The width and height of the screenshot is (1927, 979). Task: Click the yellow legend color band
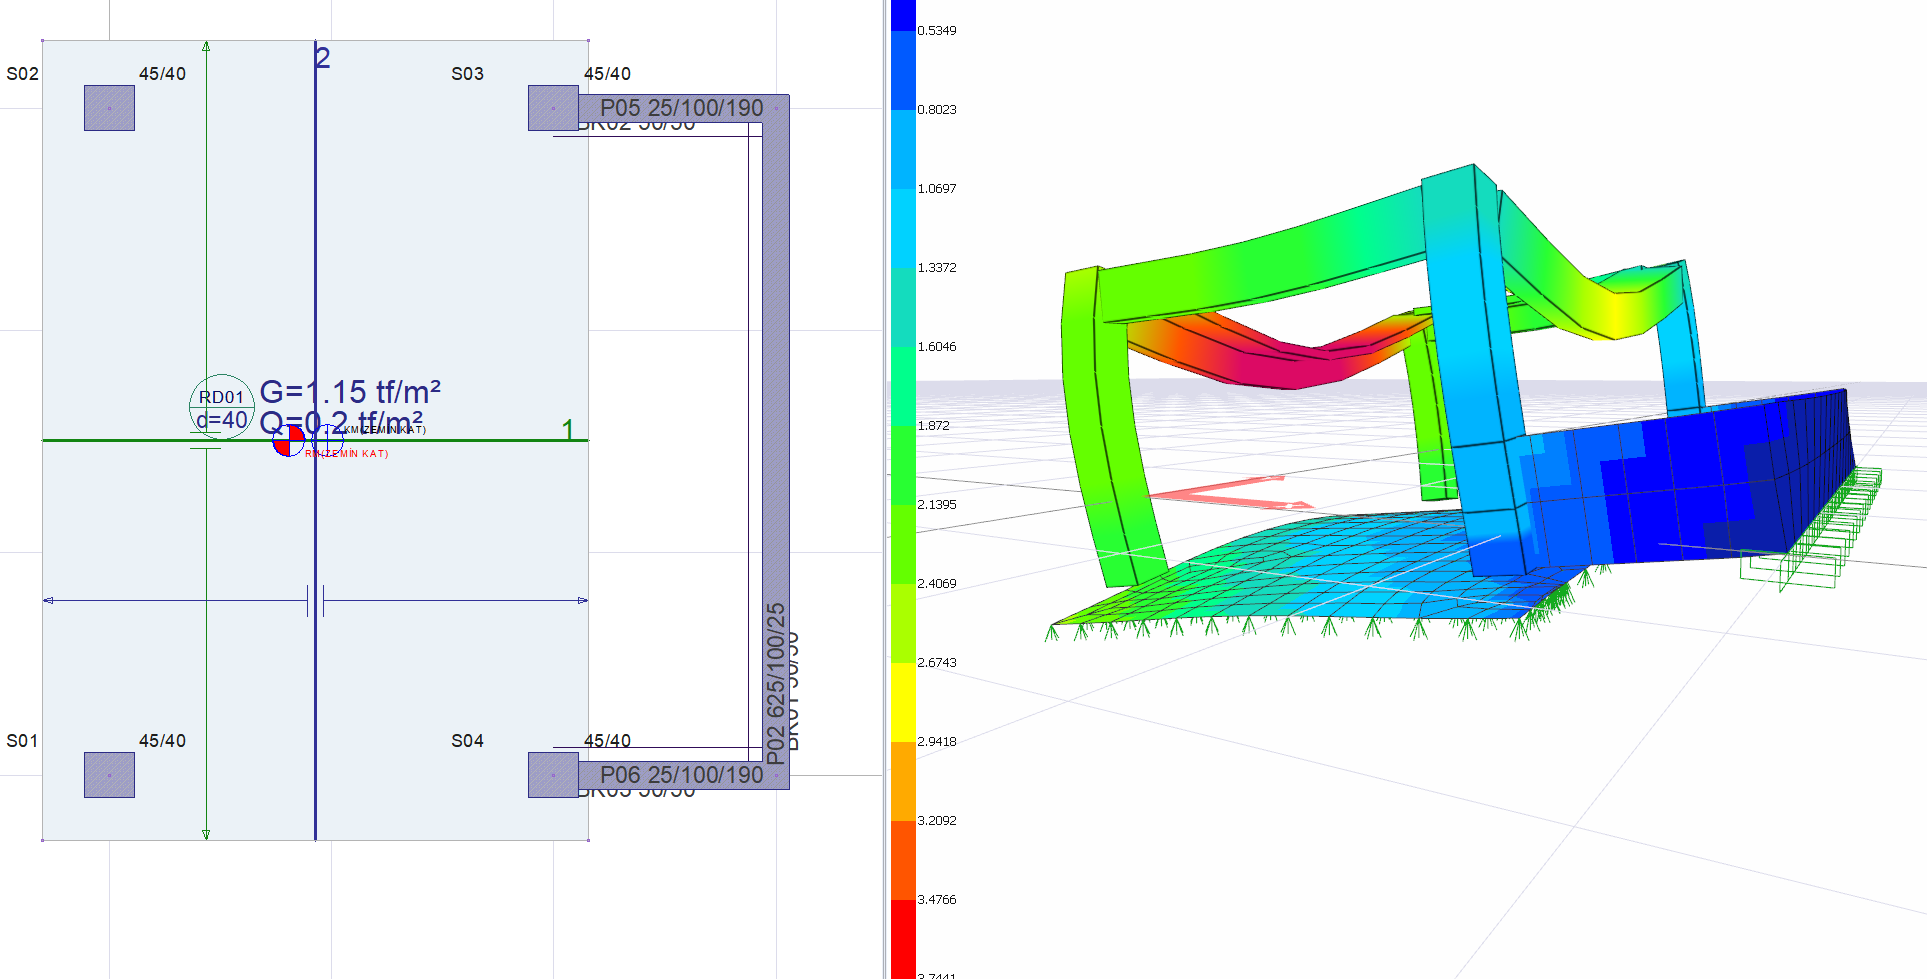(903, 702)
